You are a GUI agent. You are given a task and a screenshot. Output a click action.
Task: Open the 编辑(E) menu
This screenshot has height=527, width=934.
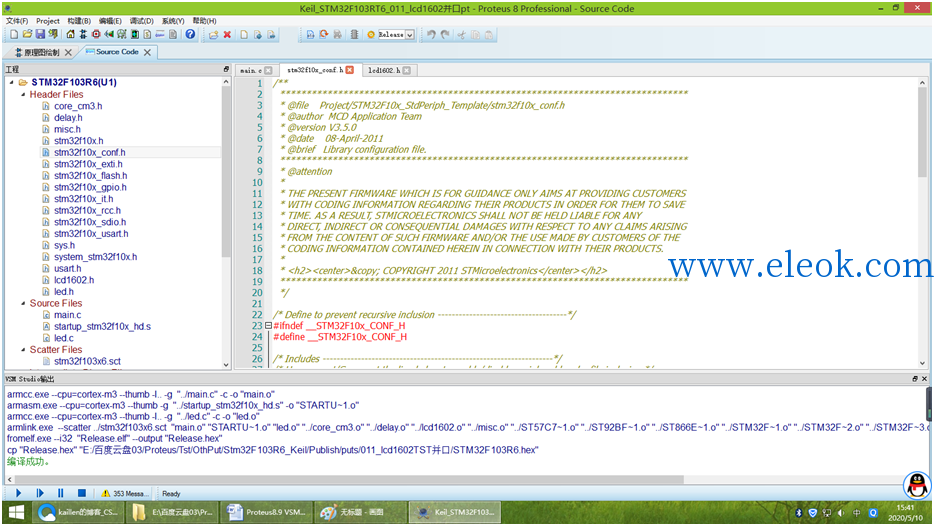coord(110,21)
